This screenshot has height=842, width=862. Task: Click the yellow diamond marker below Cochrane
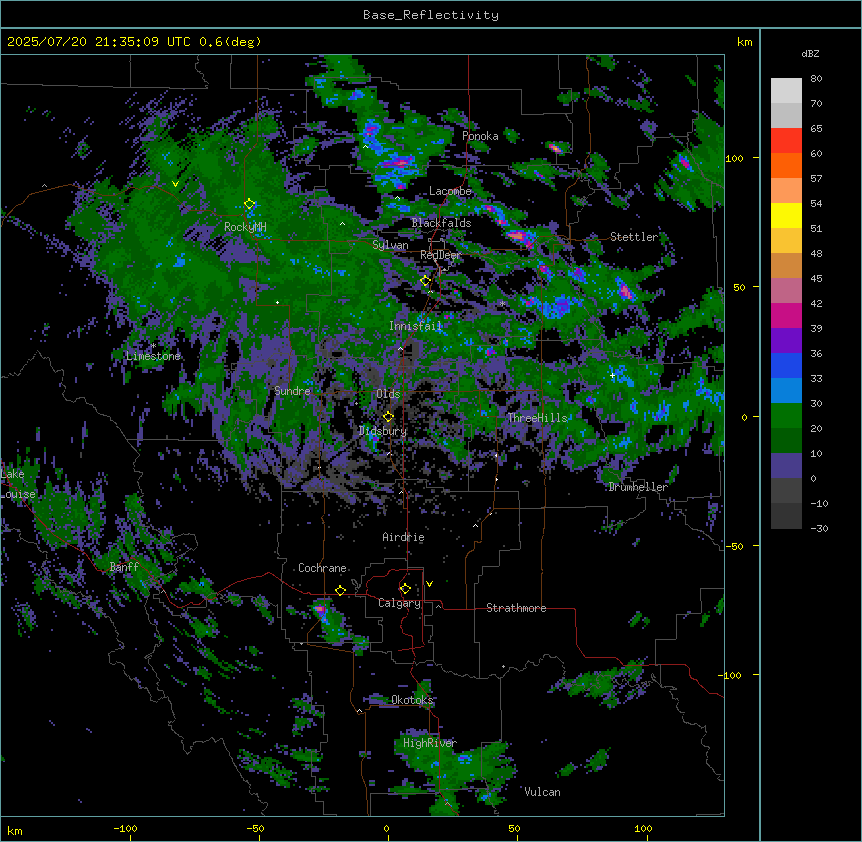(340, 590)
